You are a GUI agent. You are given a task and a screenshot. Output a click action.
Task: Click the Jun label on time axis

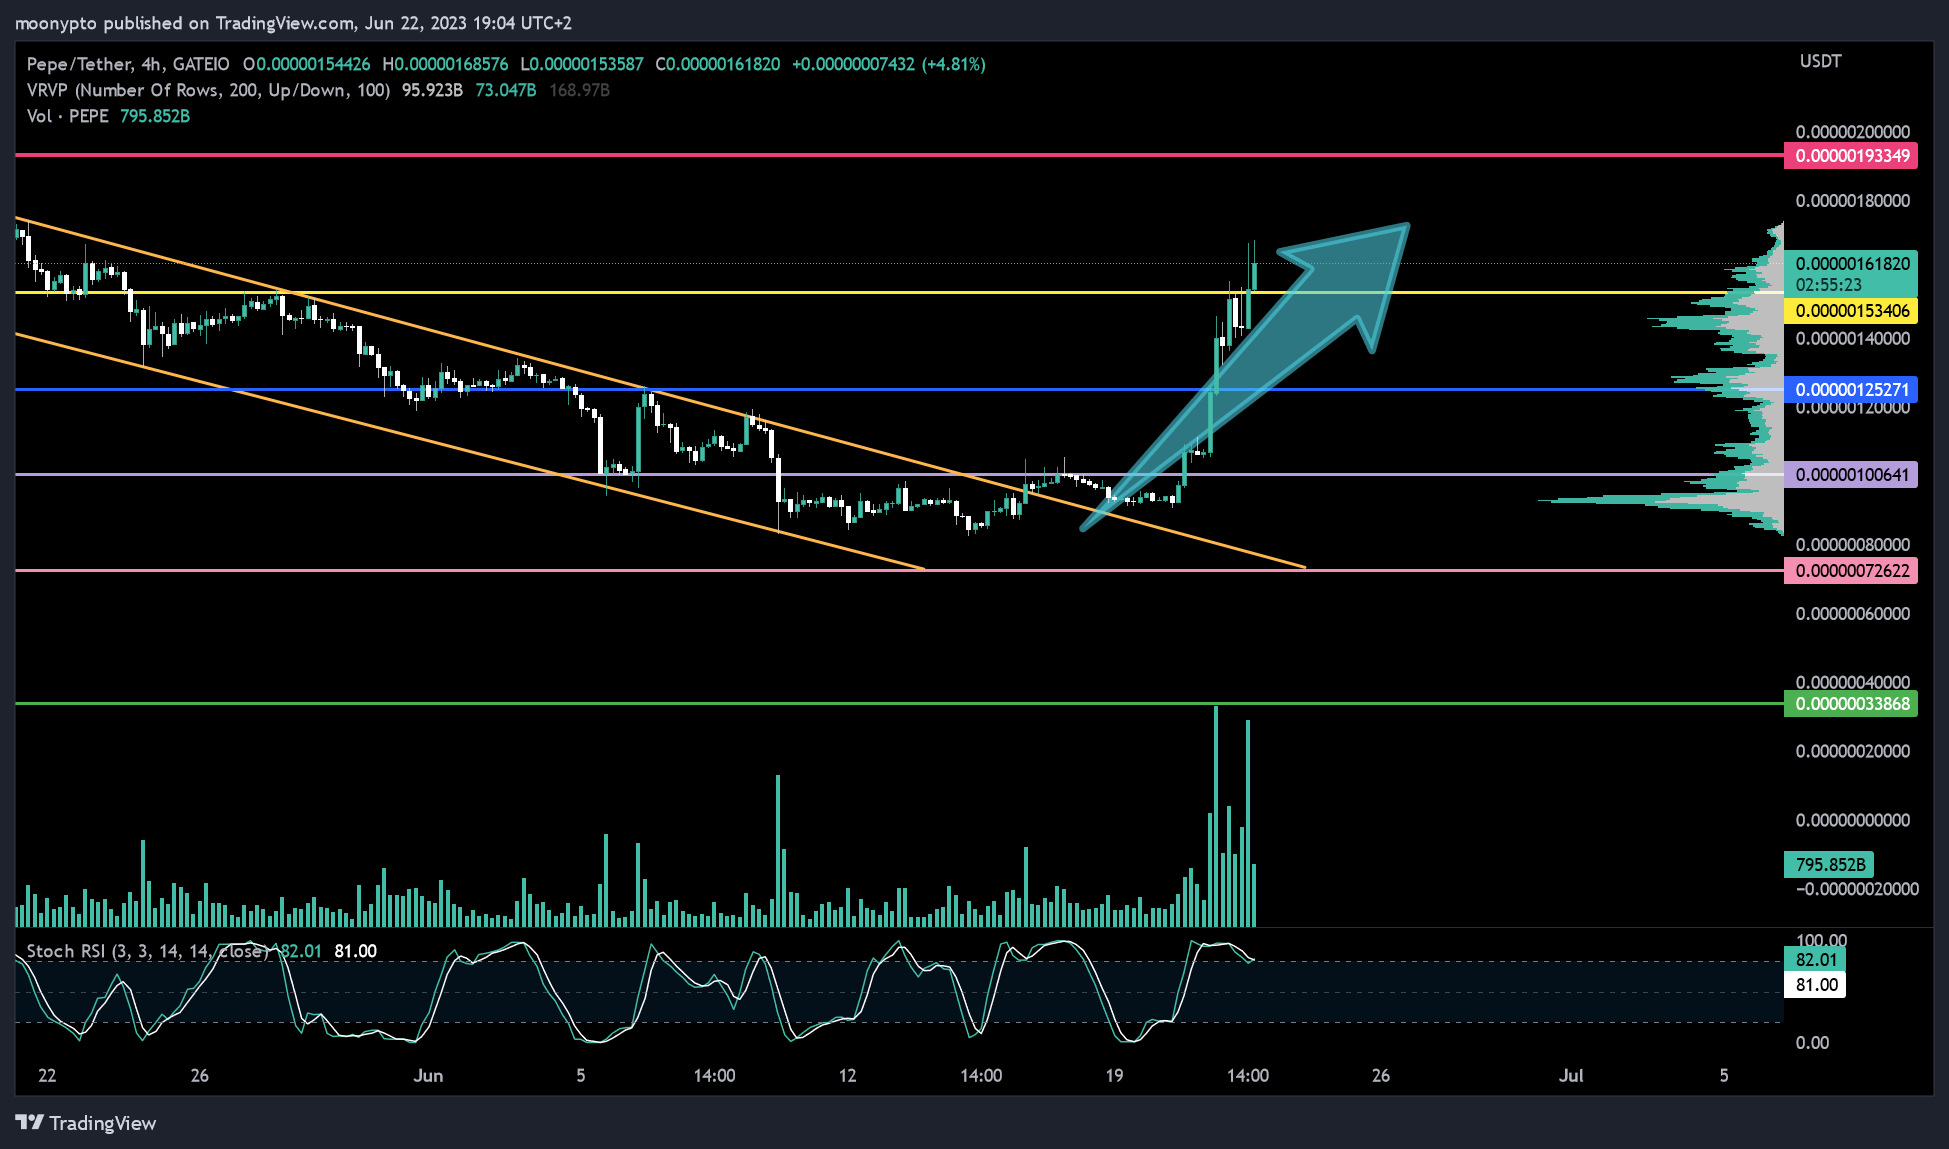click(428, 1076)
